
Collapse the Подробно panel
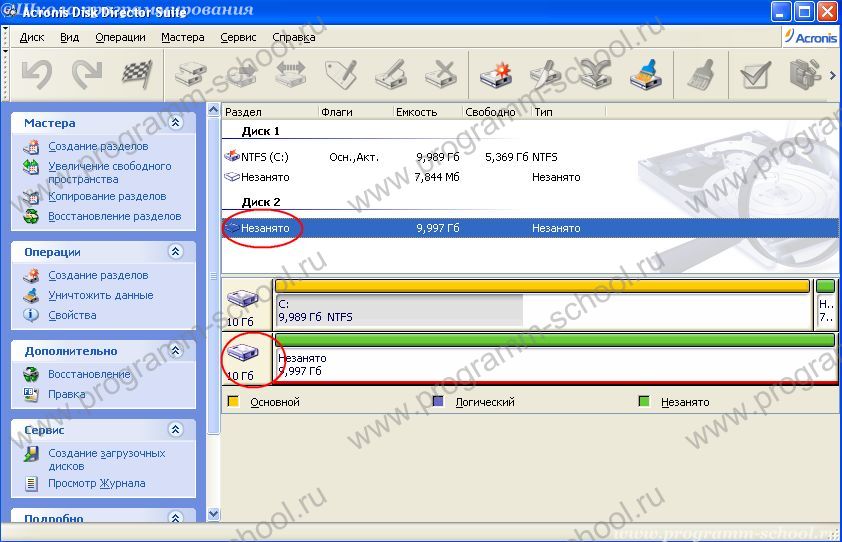tap(176, 517)
